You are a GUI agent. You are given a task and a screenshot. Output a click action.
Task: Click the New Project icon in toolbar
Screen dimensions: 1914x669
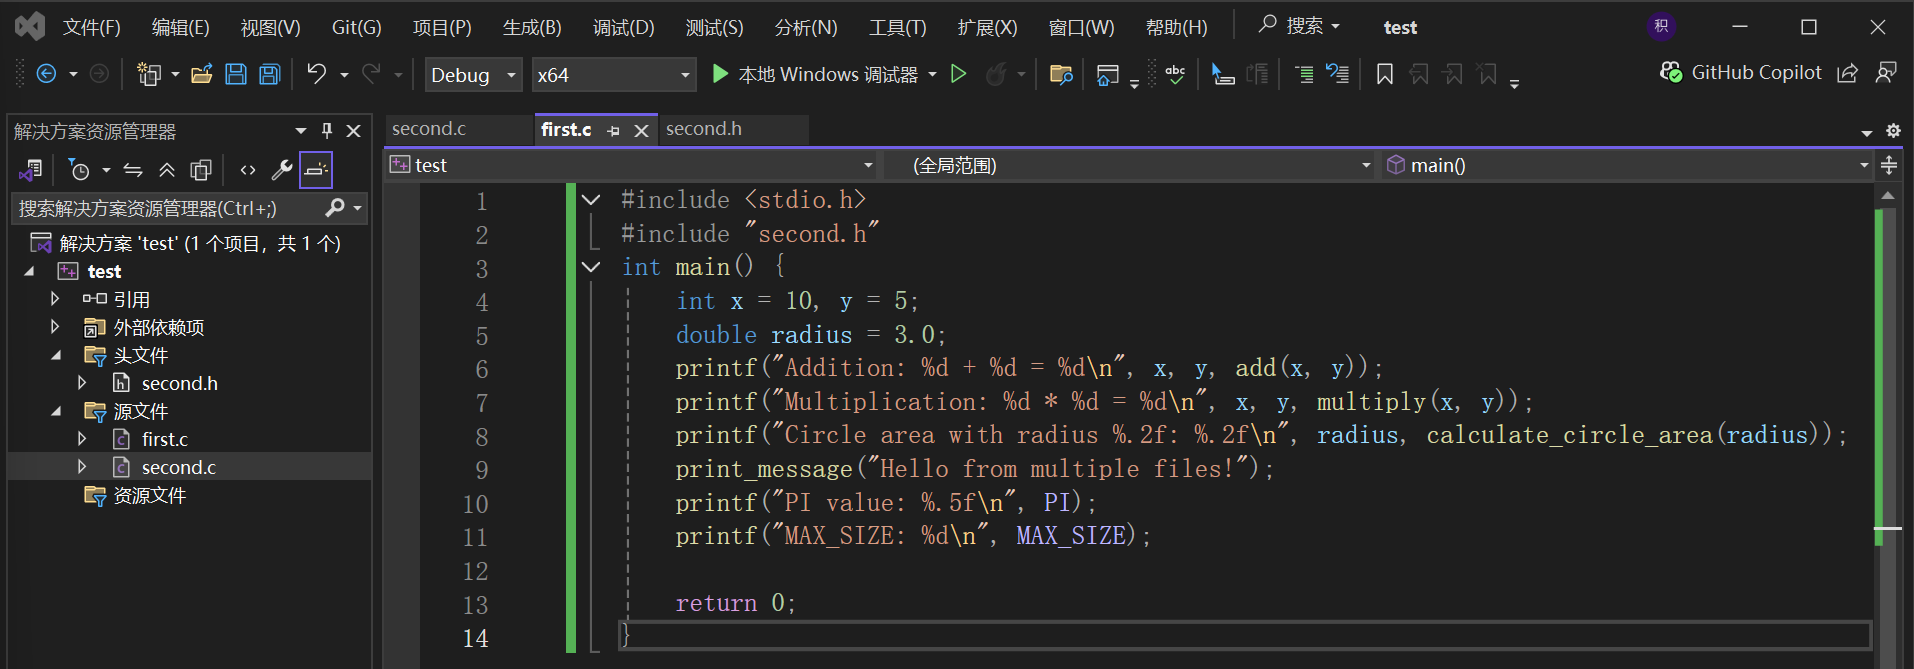pos(149,74)
